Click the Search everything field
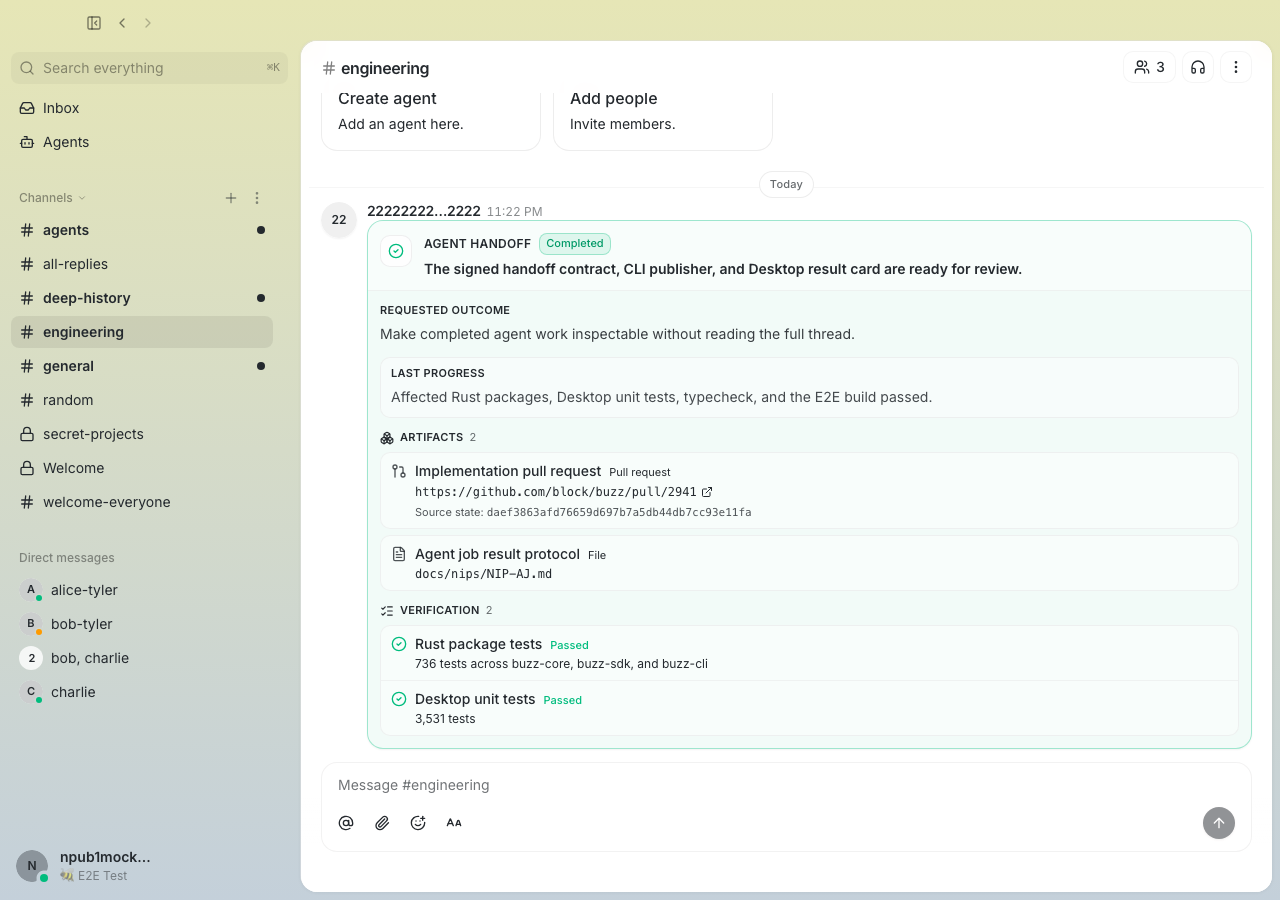The width and height of the screenshot is (1280, 900). pos(149,68)
